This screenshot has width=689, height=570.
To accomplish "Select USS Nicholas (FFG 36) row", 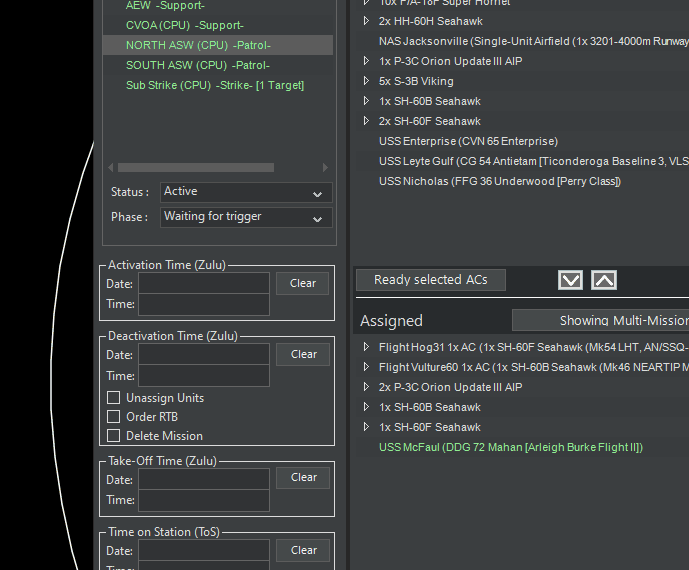I will pos(500,181).
